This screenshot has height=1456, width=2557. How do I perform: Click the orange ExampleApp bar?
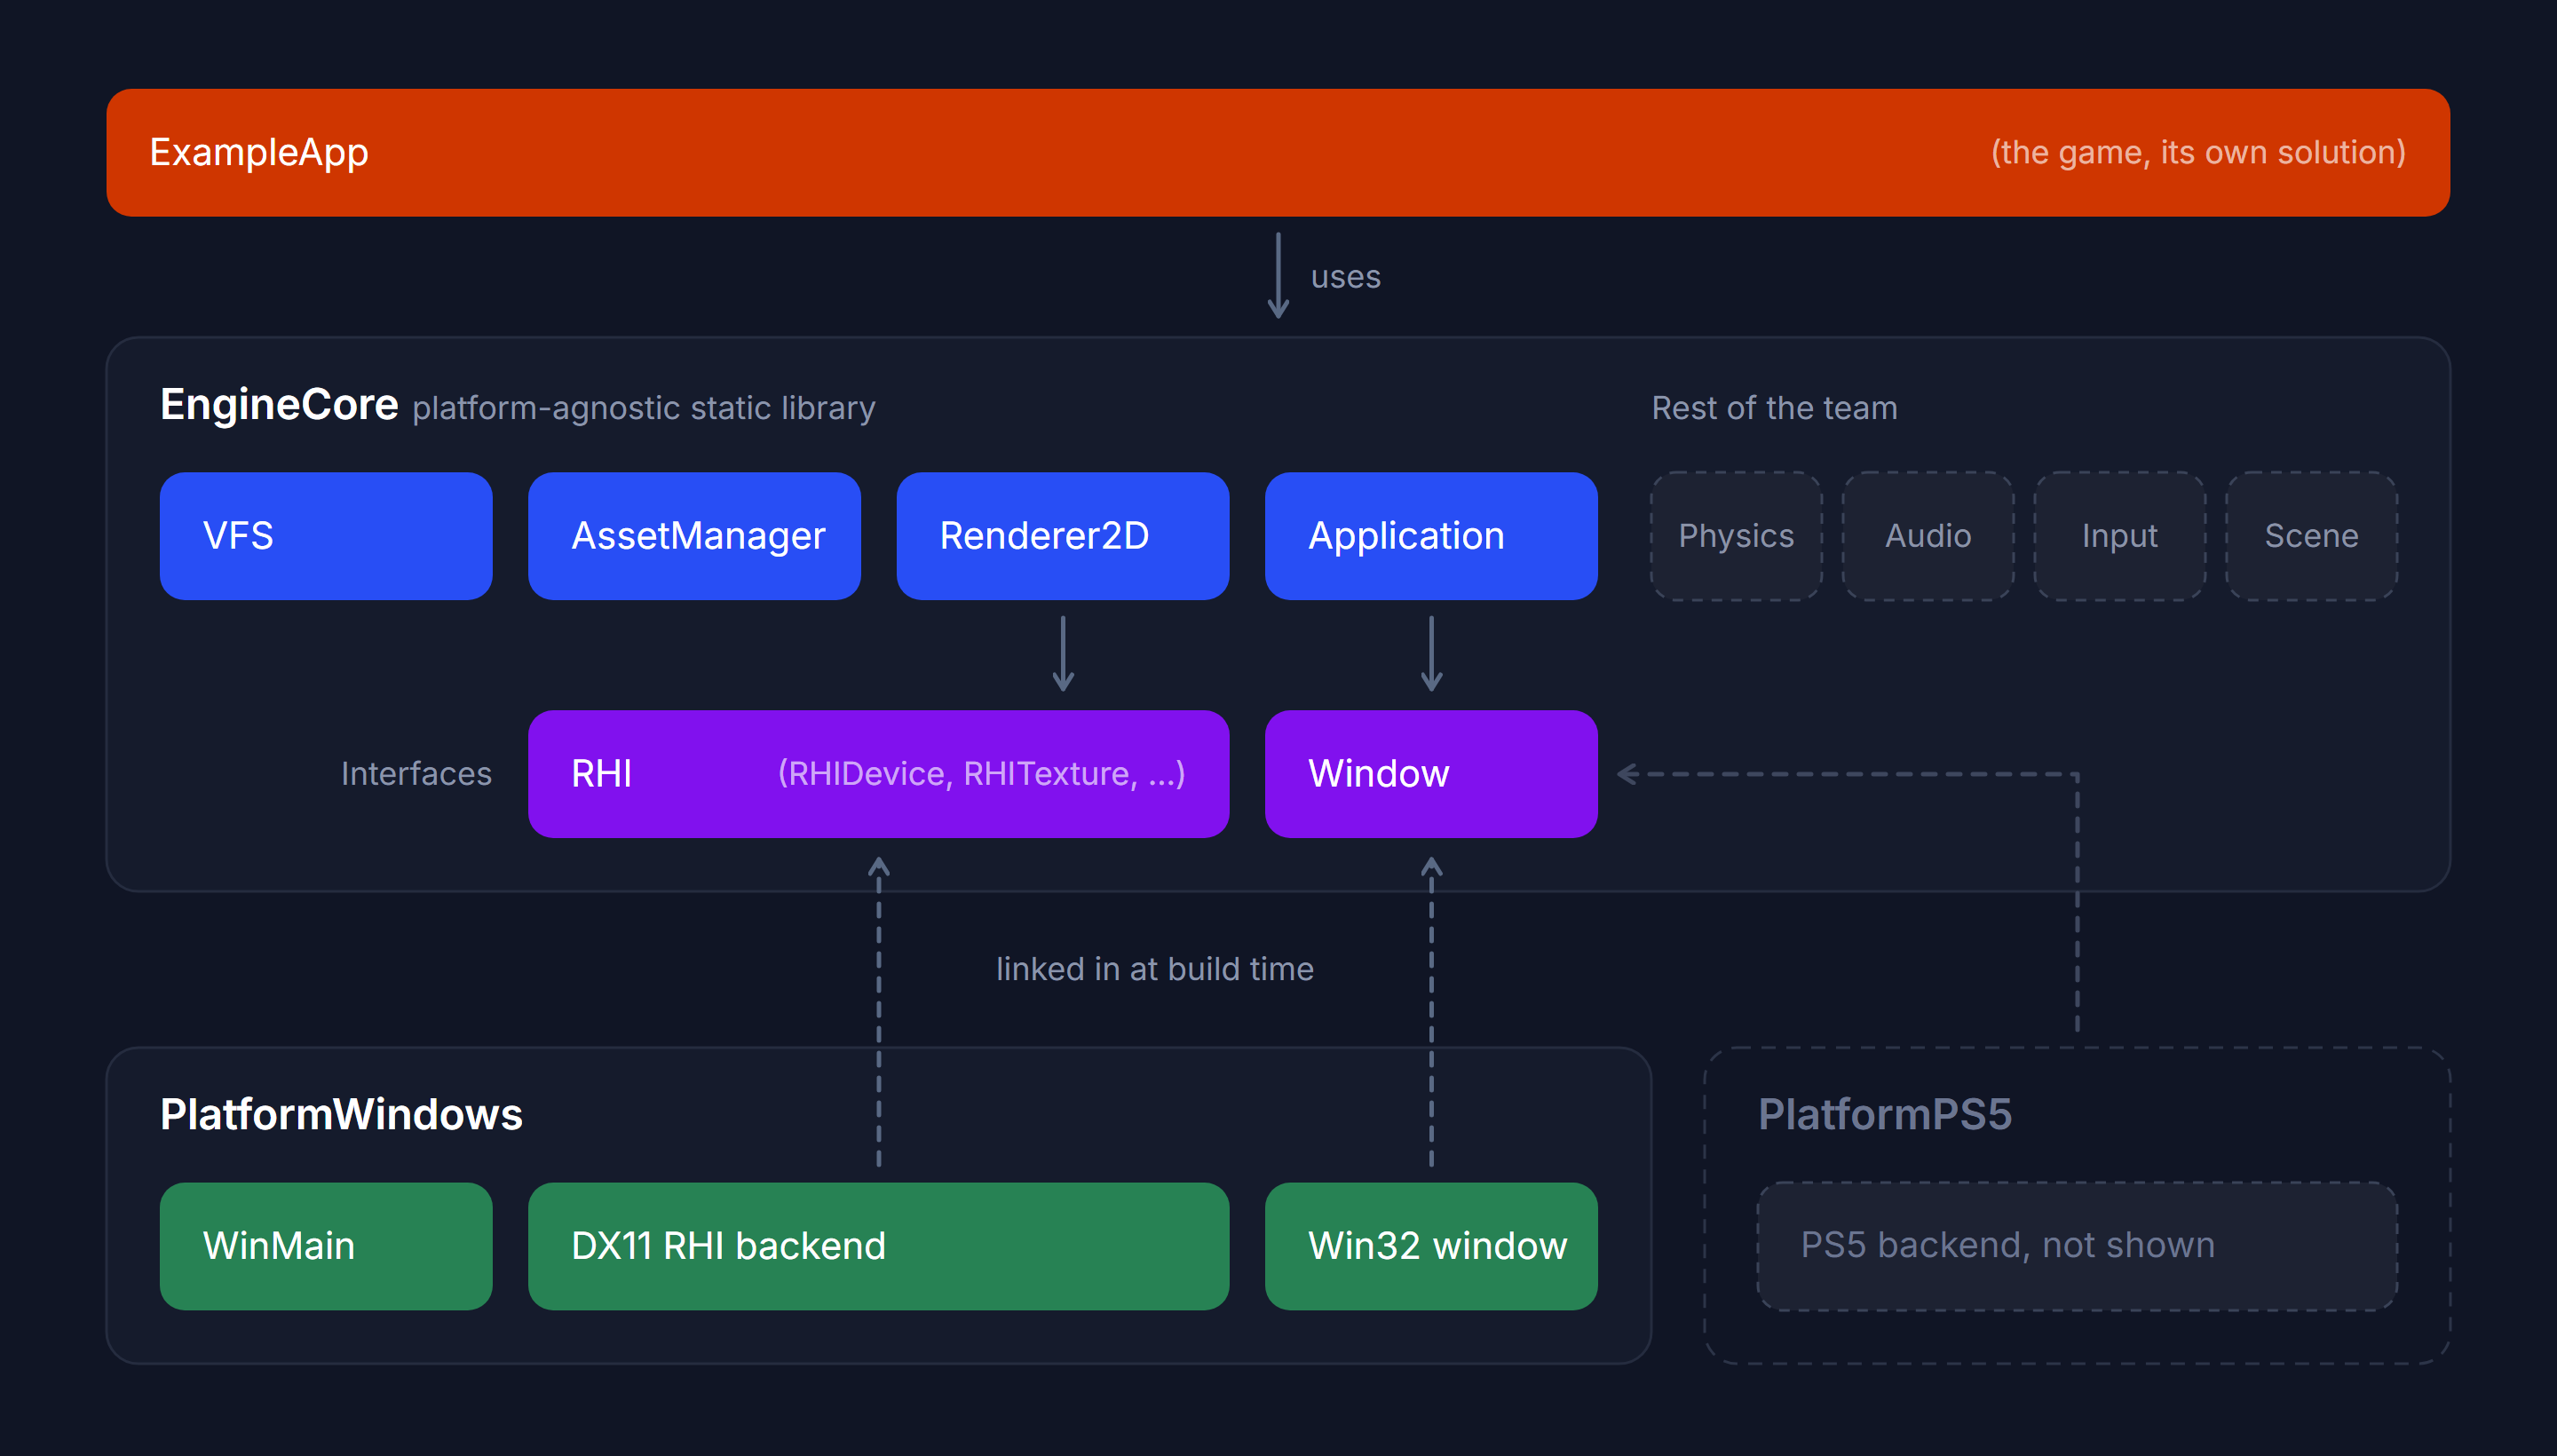pyautogui.click(x=1278, y=152)
